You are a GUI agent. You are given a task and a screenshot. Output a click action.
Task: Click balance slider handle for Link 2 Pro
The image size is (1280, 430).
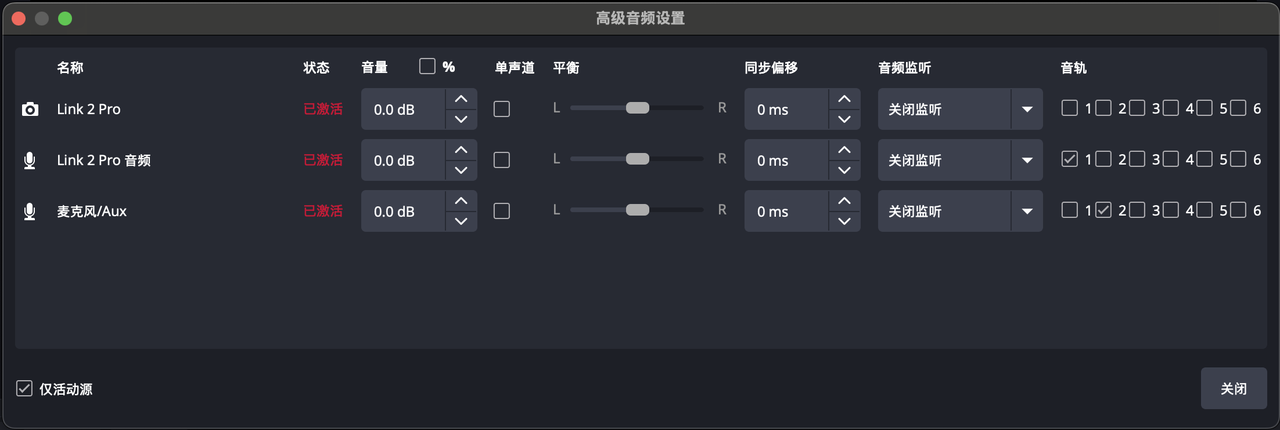[x=637, y=108]
